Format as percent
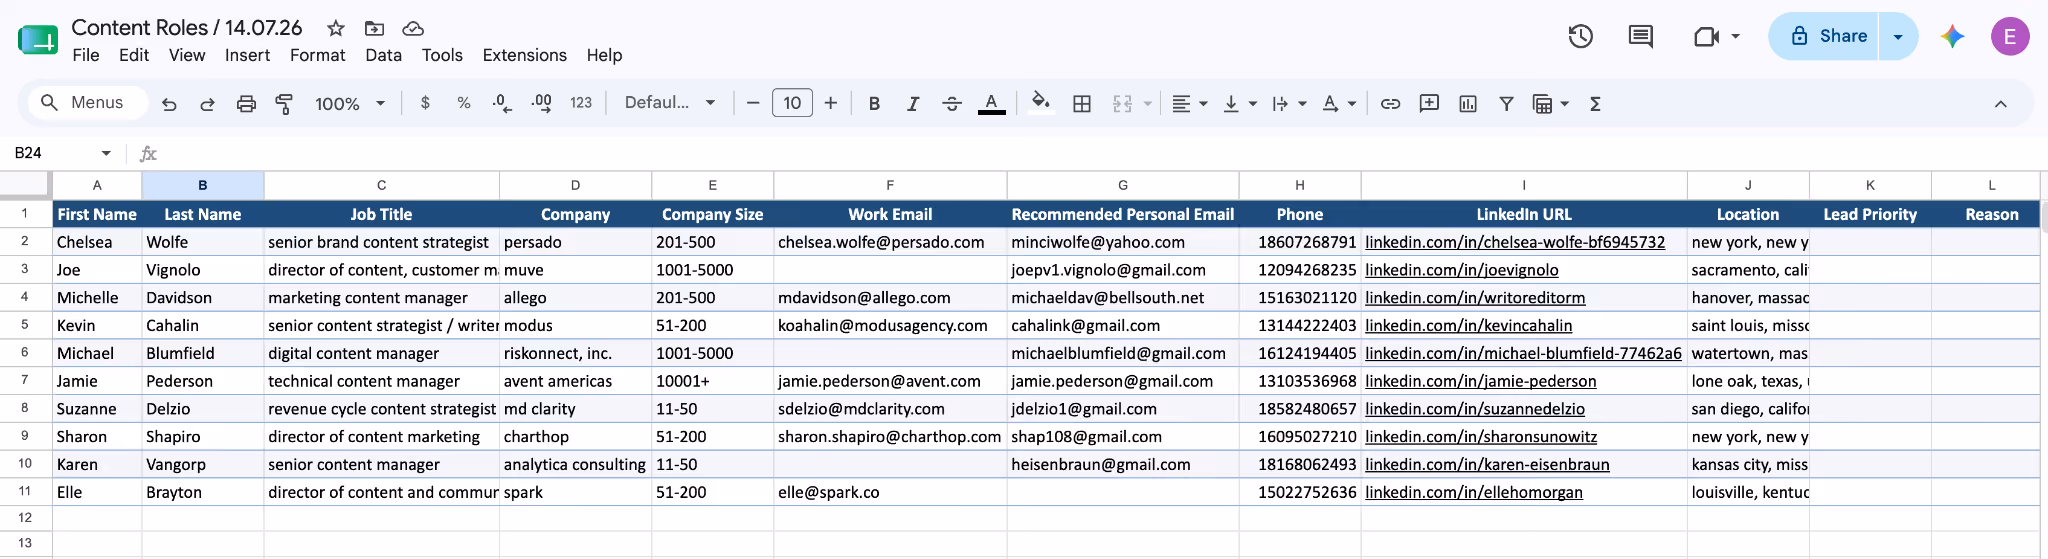 [x=463, y=102]
